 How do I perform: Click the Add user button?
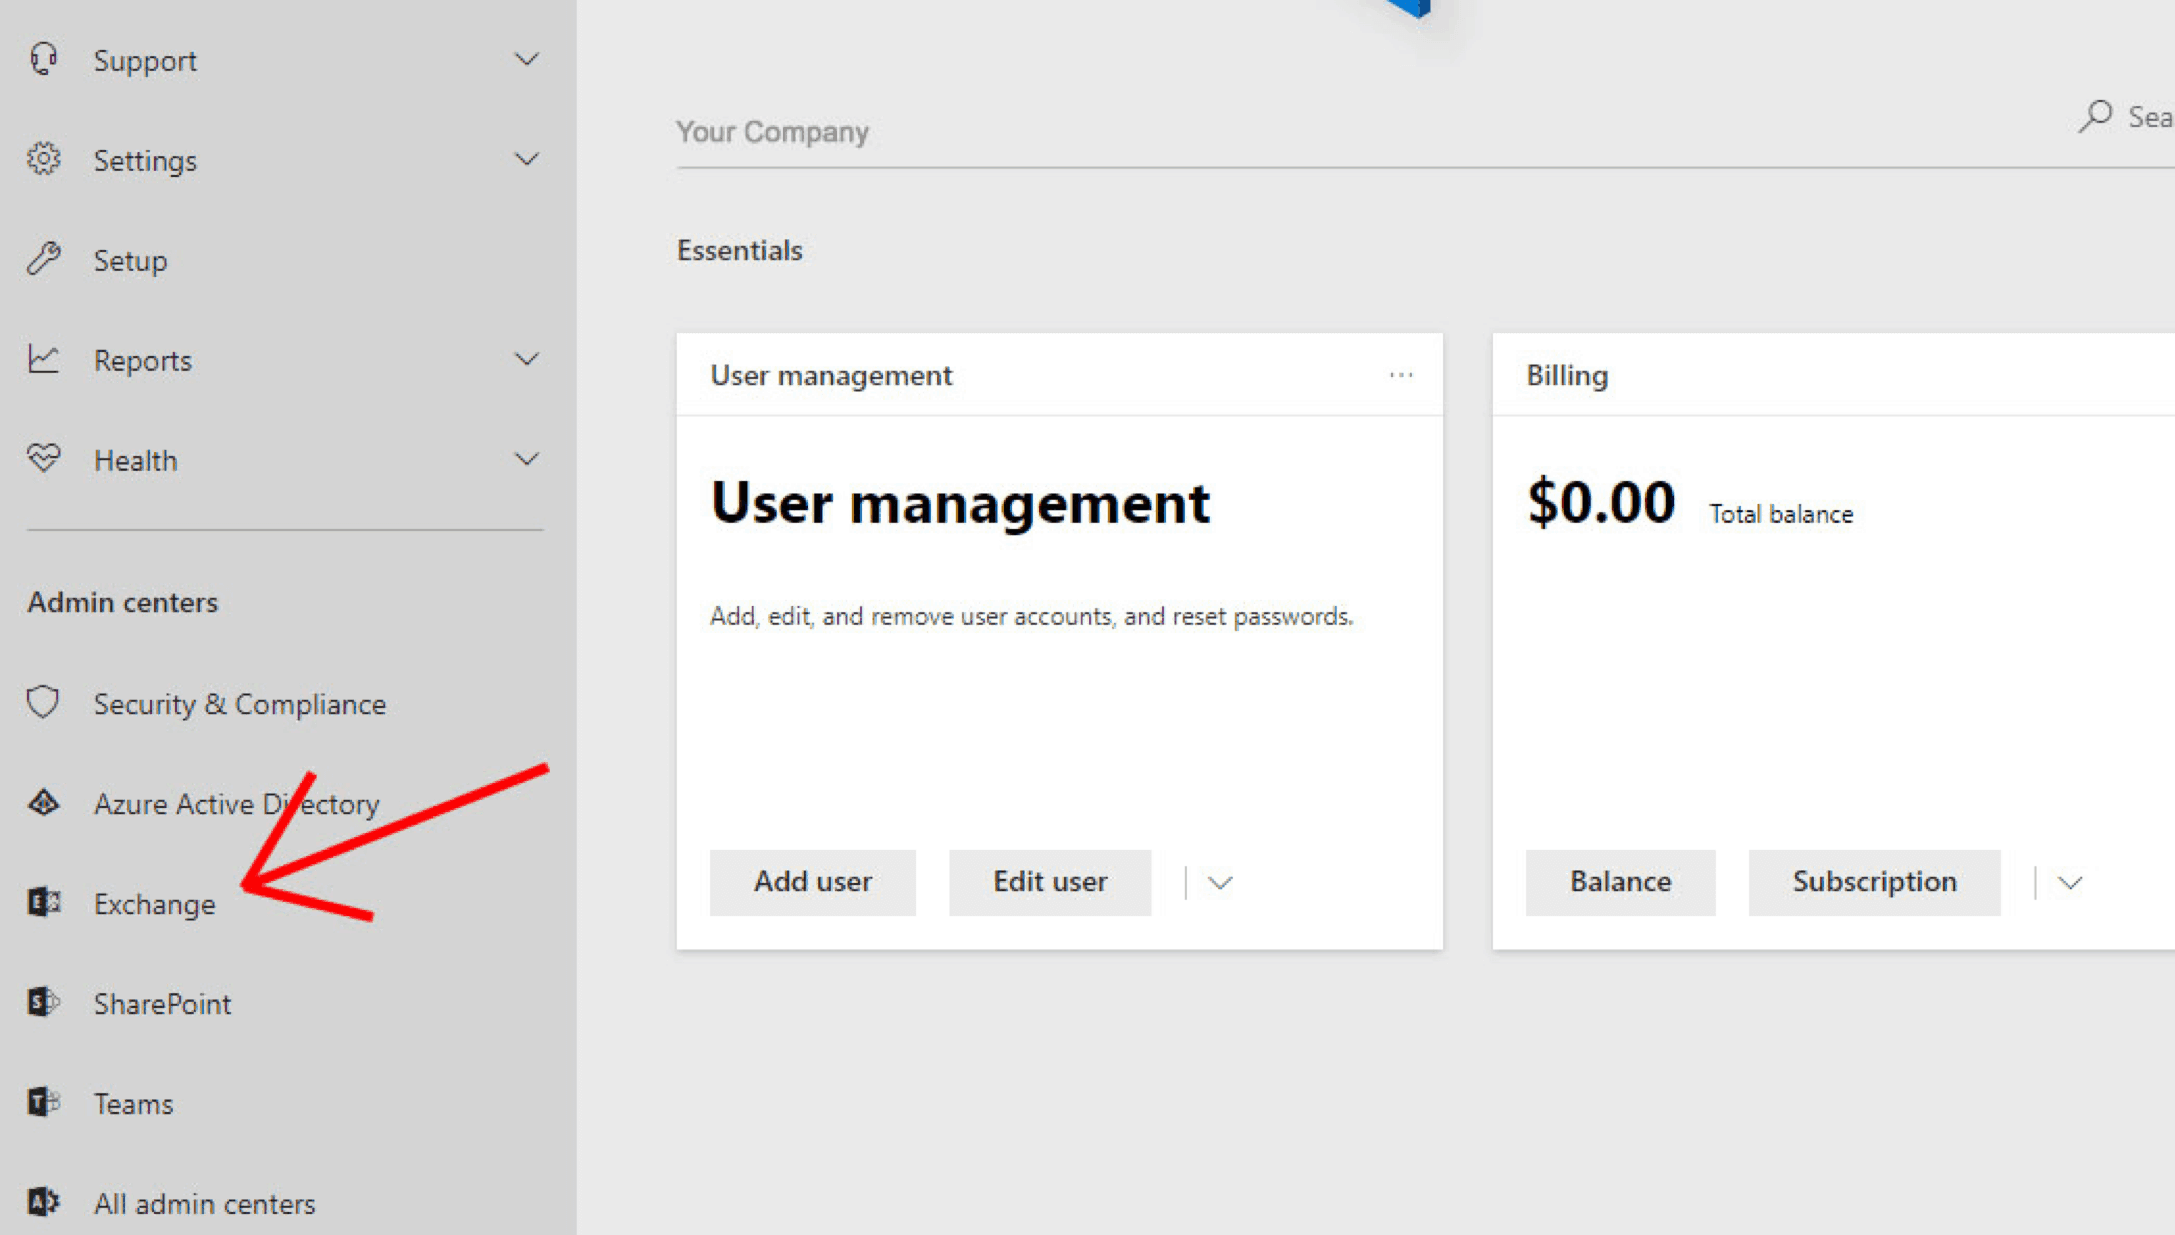click(812, 882)
